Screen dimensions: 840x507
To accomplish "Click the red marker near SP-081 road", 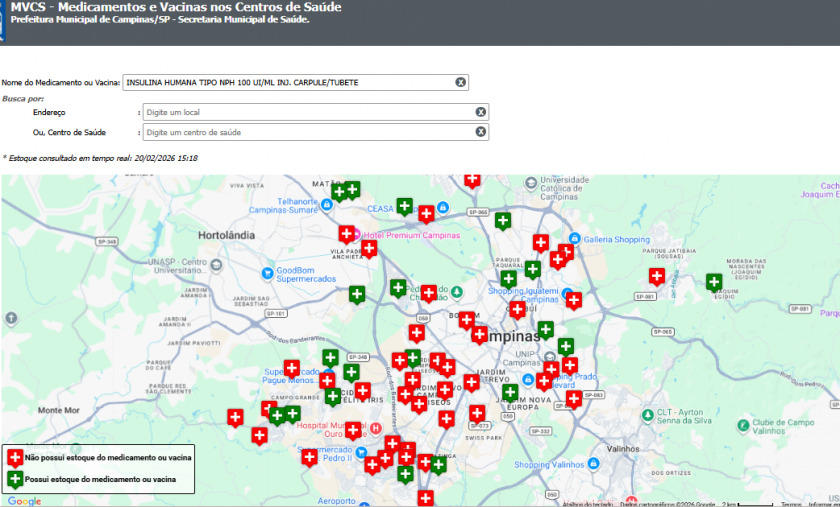I will pos(657,276).
